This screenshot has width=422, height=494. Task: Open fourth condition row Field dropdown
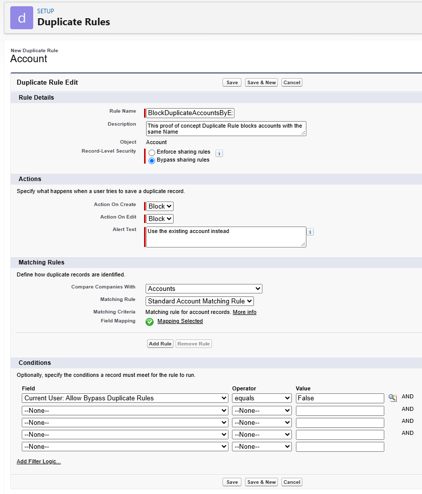click(125, 435)
